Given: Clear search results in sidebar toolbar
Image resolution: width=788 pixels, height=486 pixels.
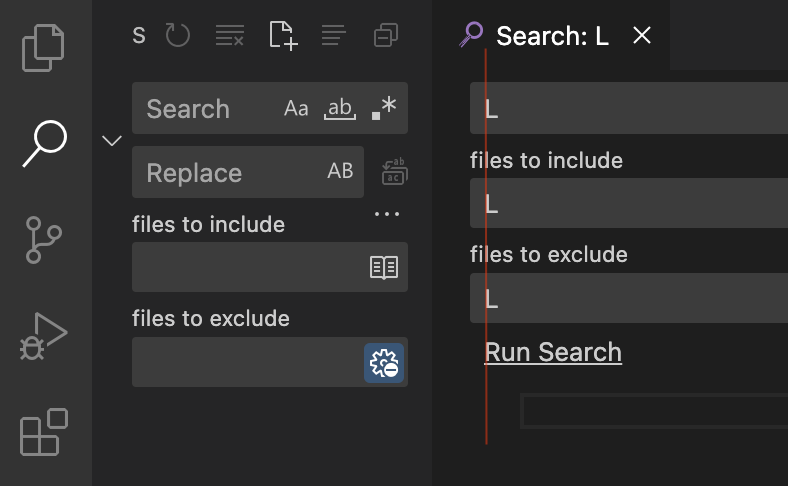Looking at the screenshot, I should coord(230,35).
